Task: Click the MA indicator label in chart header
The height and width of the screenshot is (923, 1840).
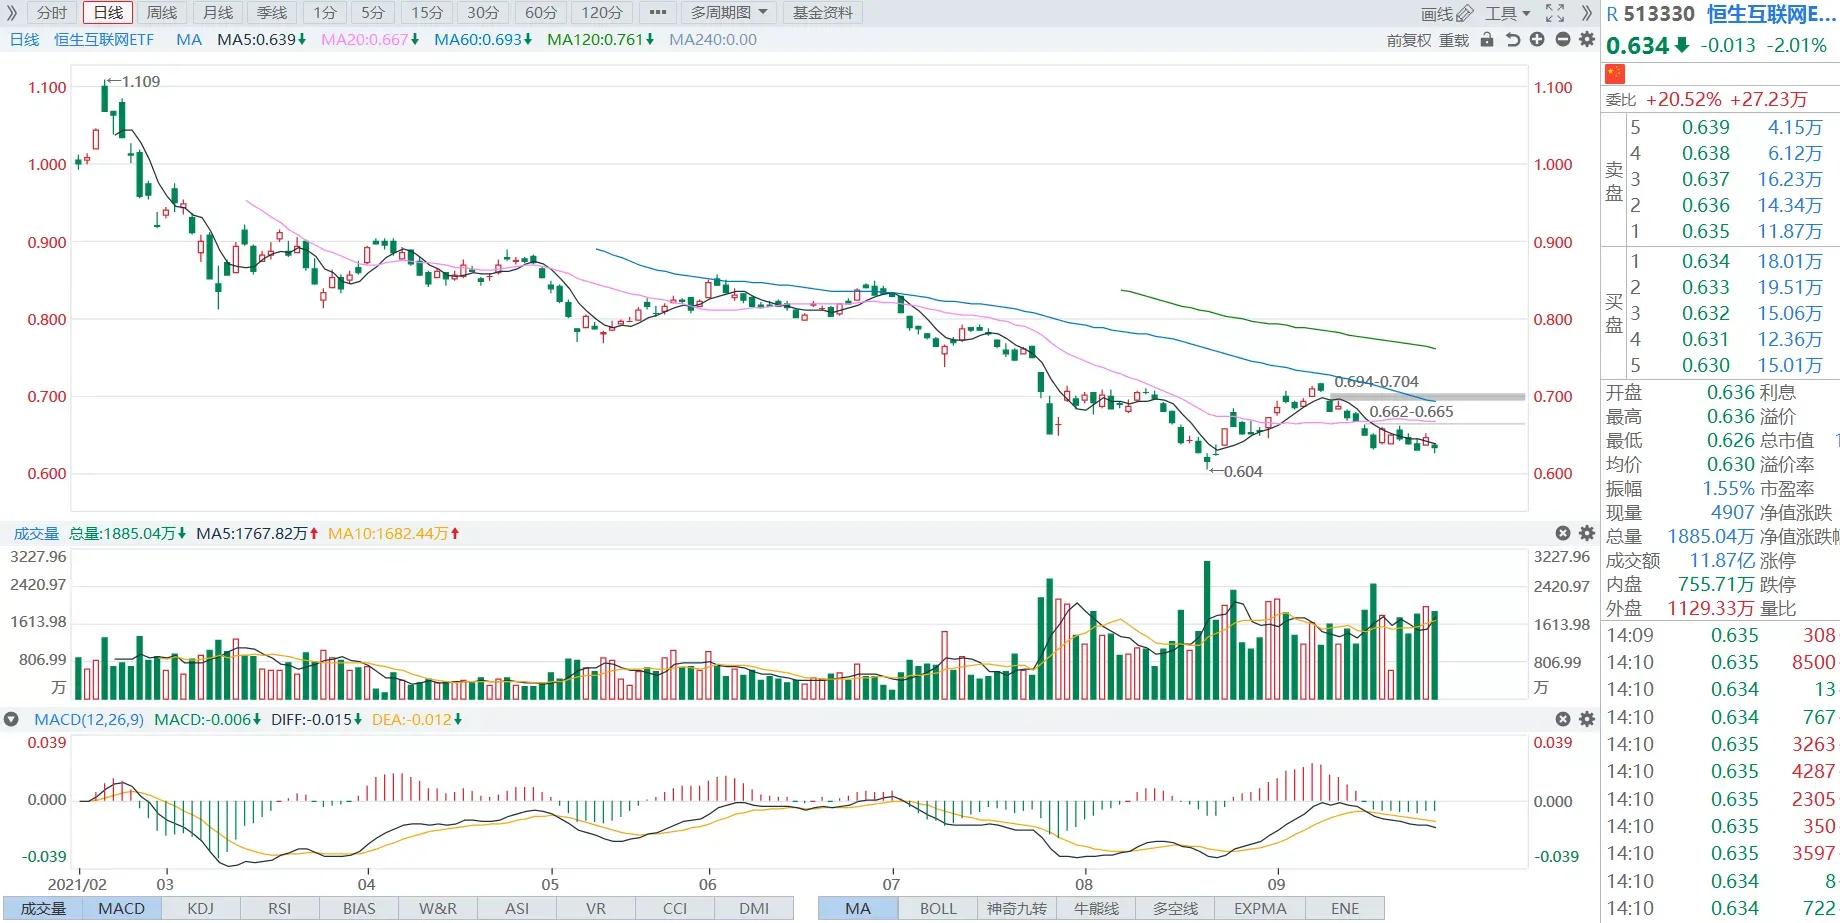Action: coord(189,40)
